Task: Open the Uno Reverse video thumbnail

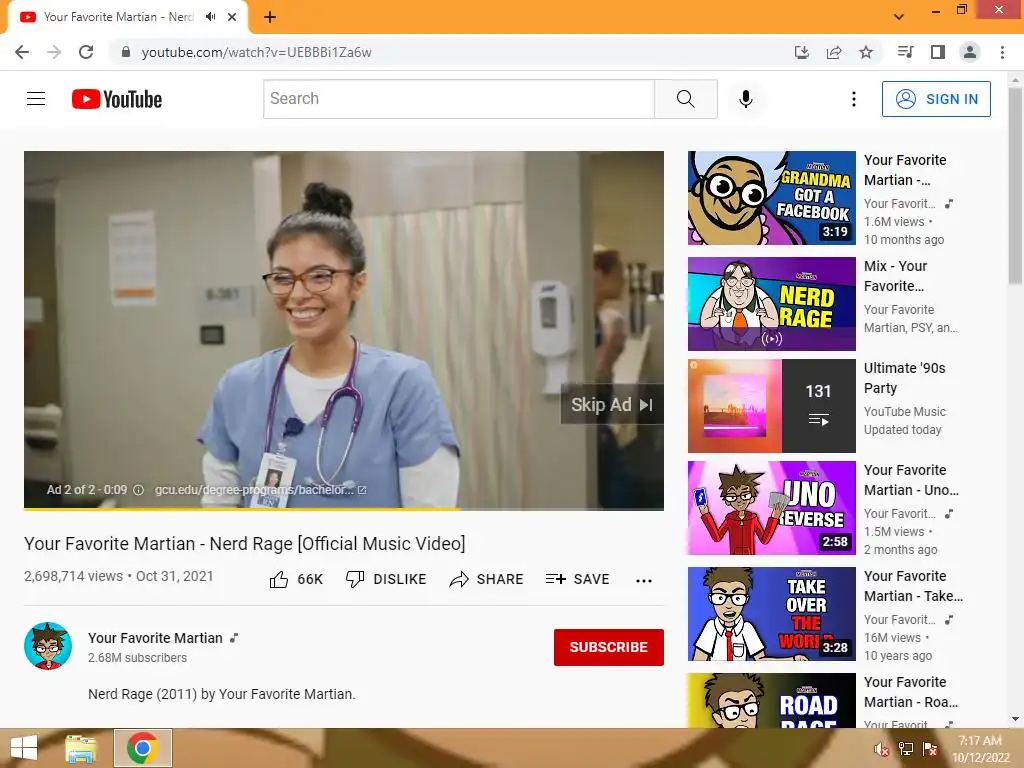Action: [771, 508]
